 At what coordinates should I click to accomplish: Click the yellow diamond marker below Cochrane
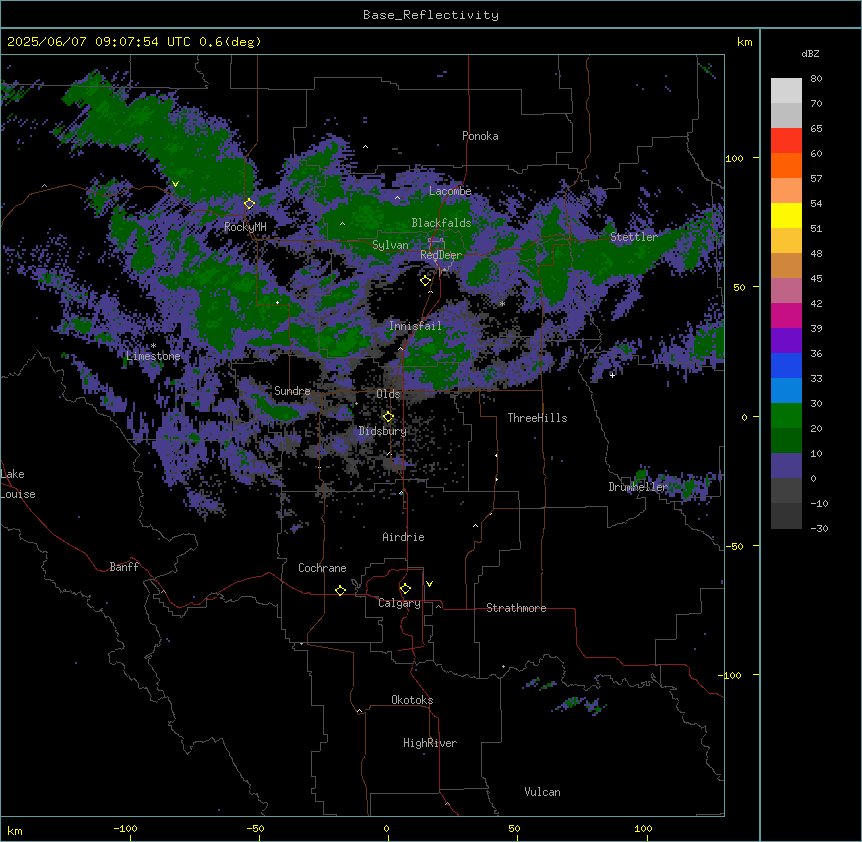tap(340, 590)
